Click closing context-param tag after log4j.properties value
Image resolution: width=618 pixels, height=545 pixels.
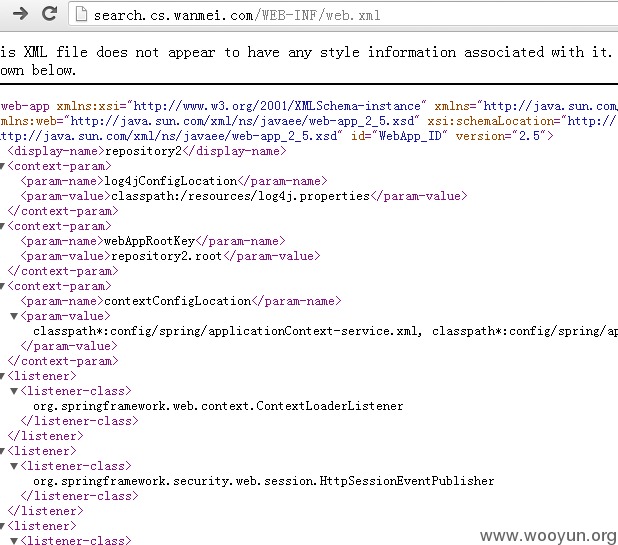click(x=63, y=211)
